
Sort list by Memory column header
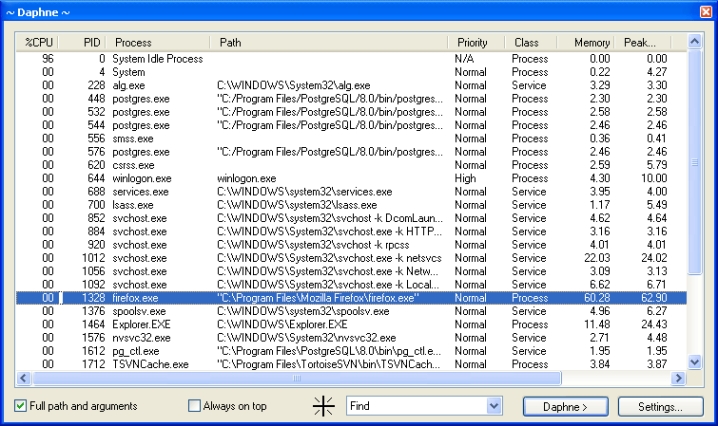coord(591,43)
